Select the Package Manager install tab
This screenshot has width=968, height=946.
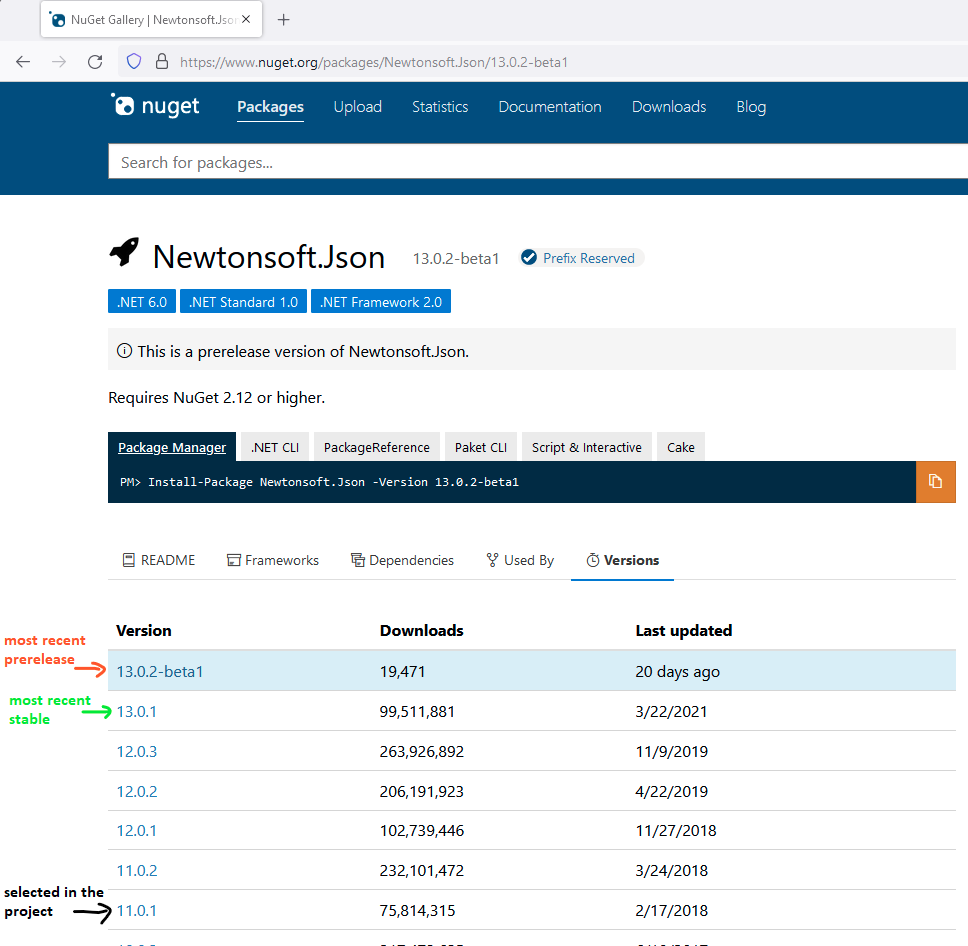tap(172, 447)
